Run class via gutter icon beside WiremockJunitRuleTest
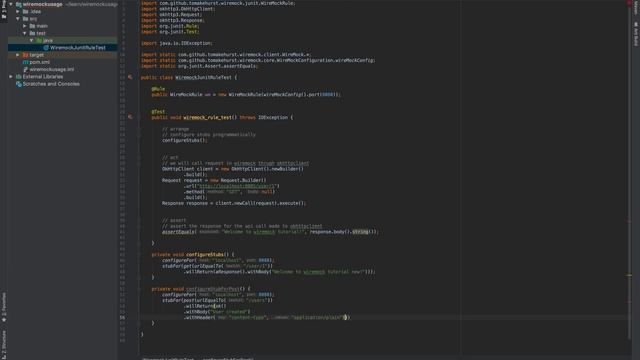Image resolution: width=640 pixels, height=360 pixels. pyautogui.click(x=130, y=77)
